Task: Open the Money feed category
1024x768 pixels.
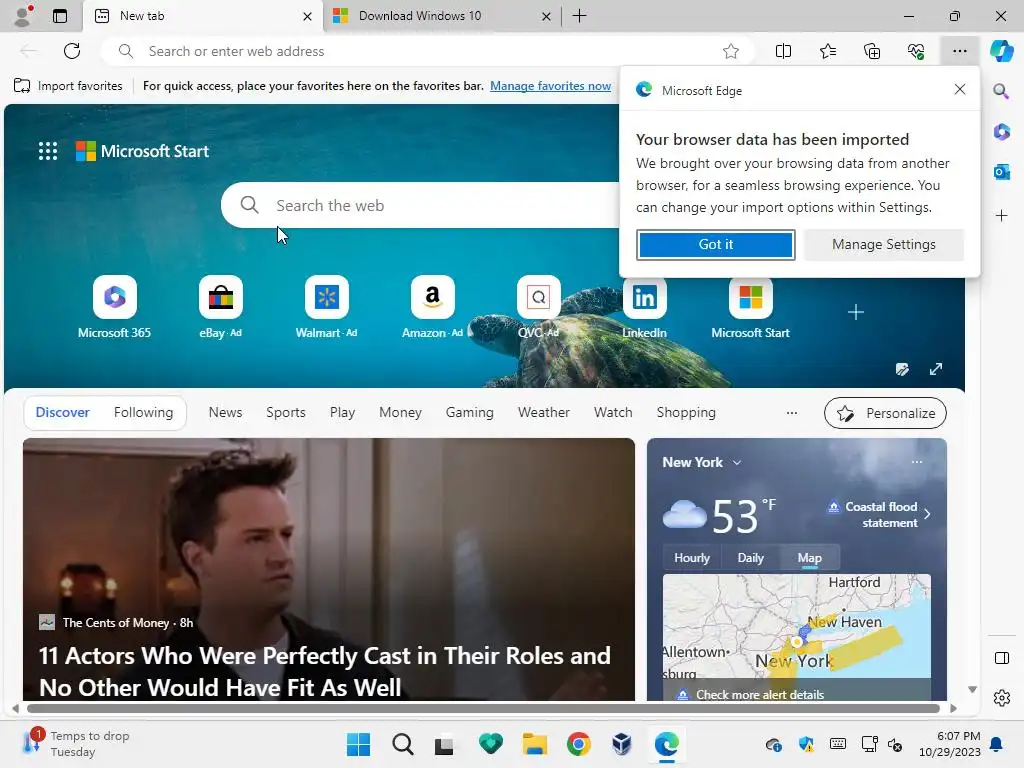Action: coord(400,412)
